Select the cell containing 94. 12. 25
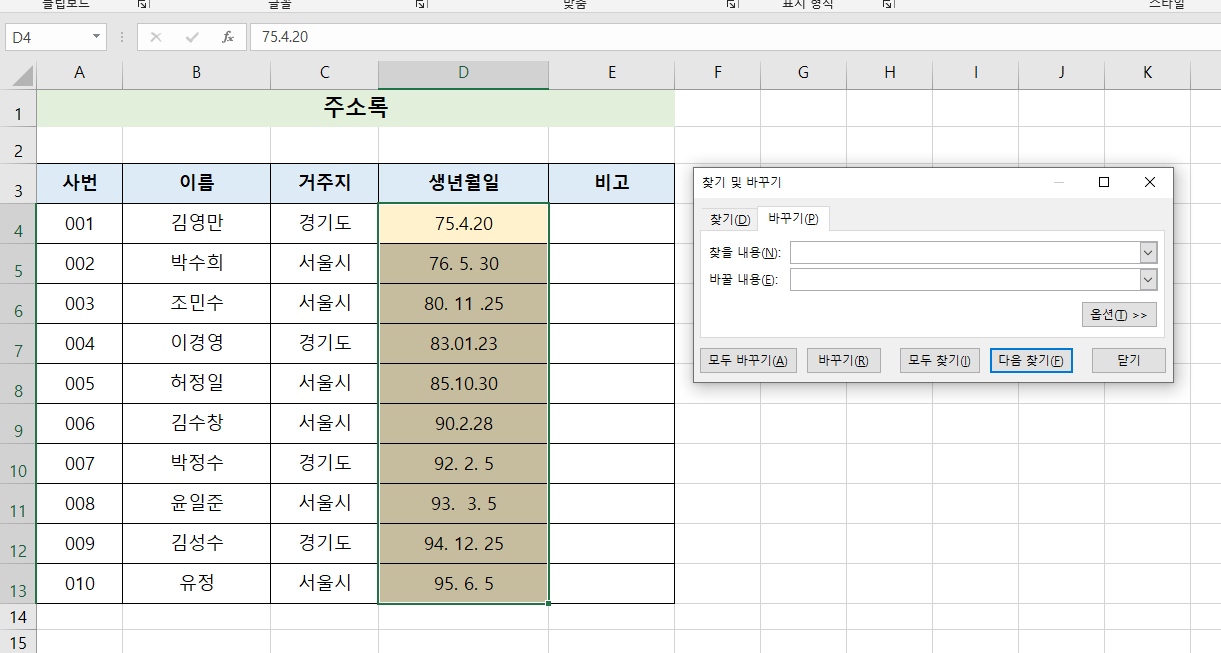The image size is (1221, 653). click(463, 543)
